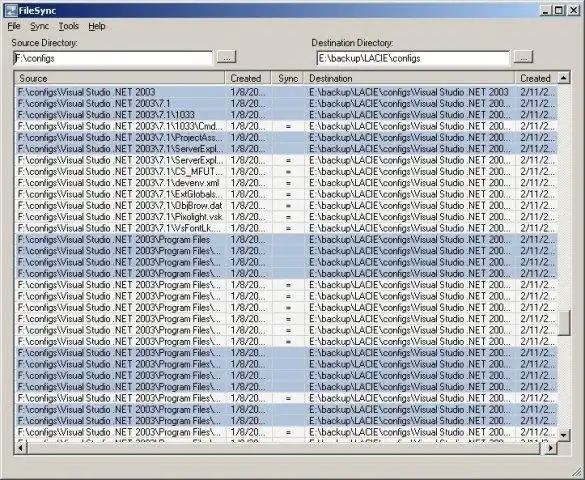Click destination path ending Visual Studio .NET 2003
This screenshot has height=480, width=585.
[x=410, y=92]
